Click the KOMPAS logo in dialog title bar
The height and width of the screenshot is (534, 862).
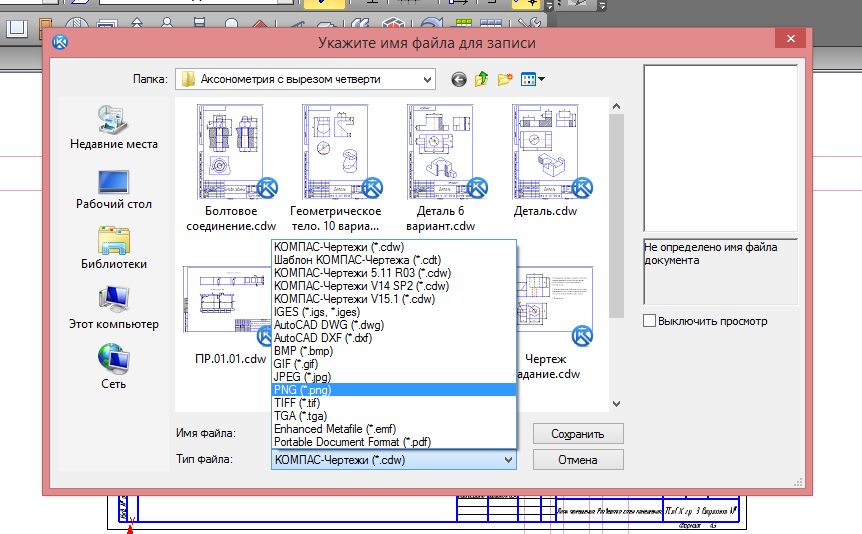[x=60, y=42]
